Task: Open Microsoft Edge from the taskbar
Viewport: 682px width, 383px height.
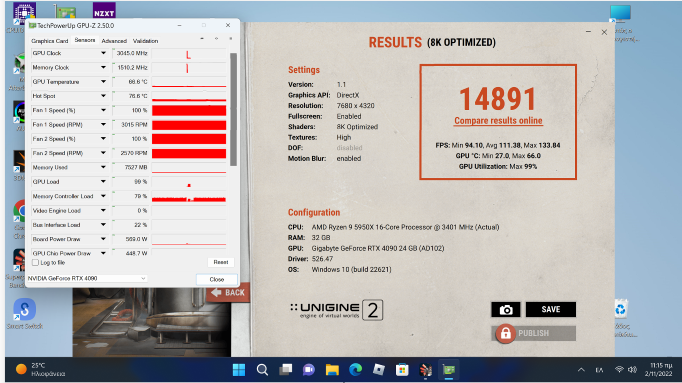Action: pyautogui.click(x=356, y=370)
